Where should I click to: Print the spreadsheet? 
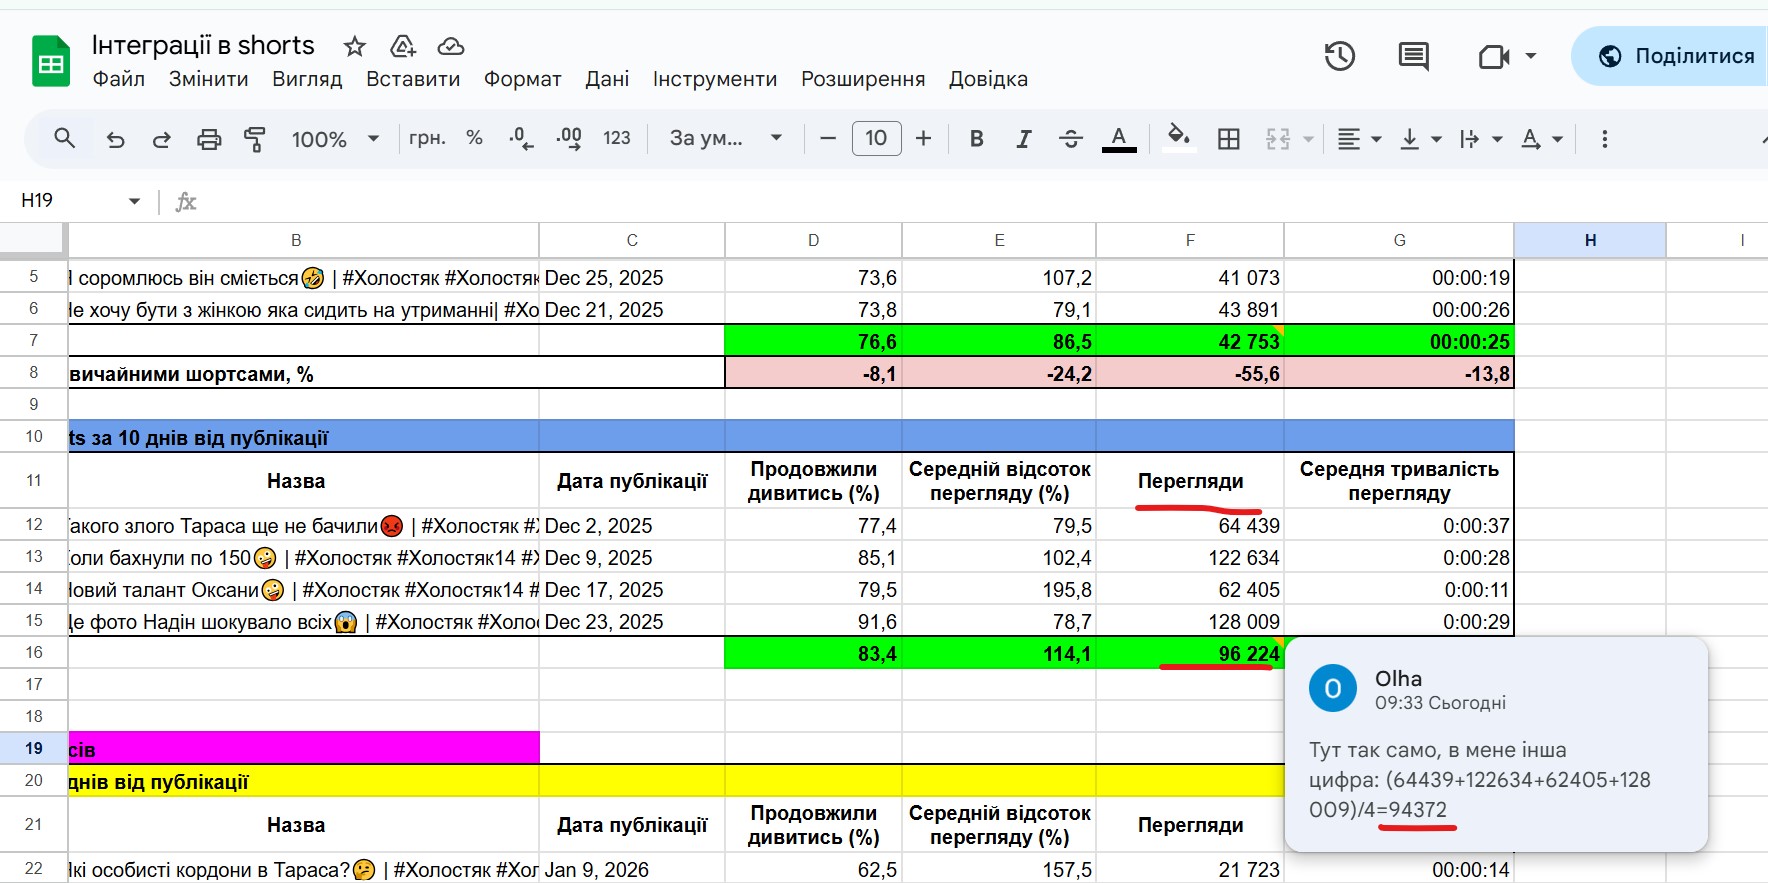pyautogui.click(x=208, y=139)
